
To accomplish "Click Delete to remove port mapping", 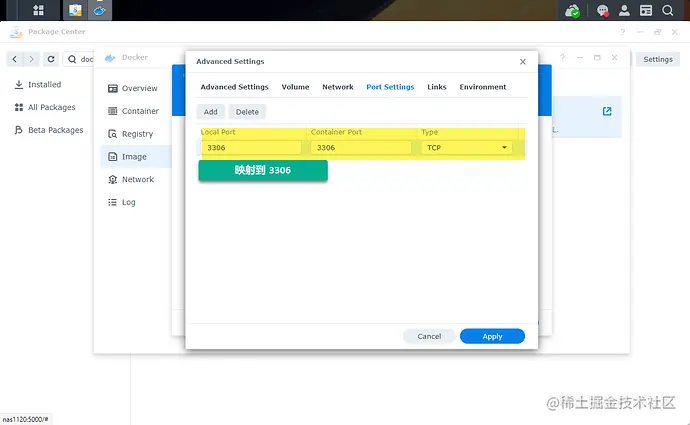I will coord(247,112).
